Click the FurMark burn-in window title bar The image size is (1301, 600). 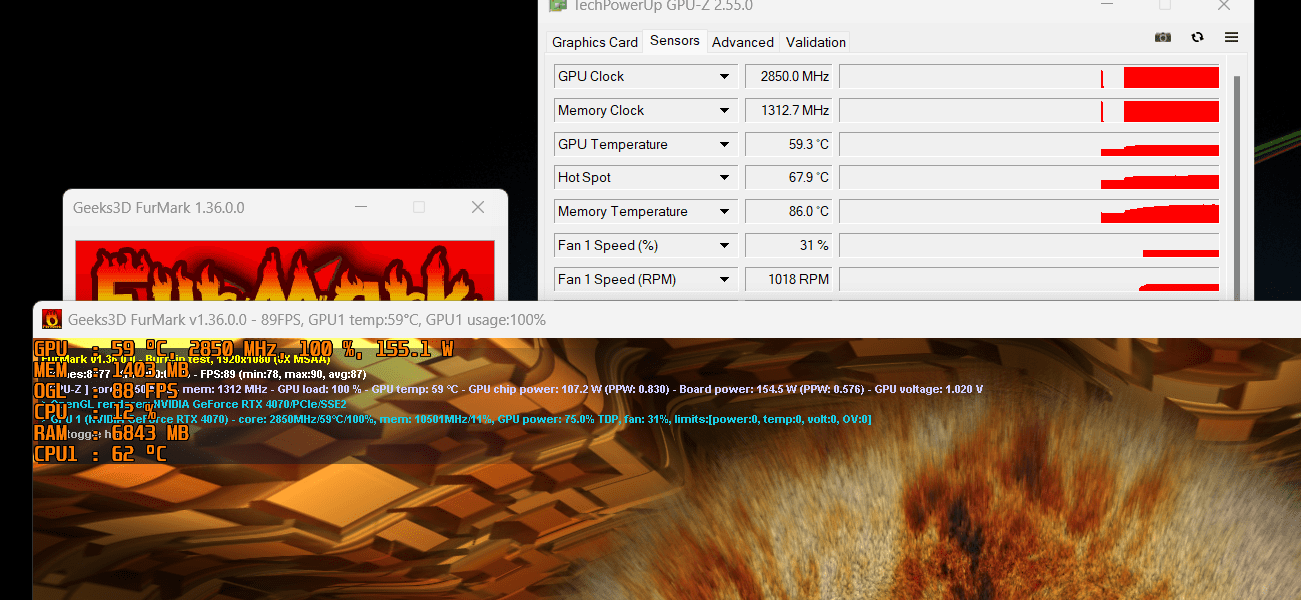tap(667, 320)
